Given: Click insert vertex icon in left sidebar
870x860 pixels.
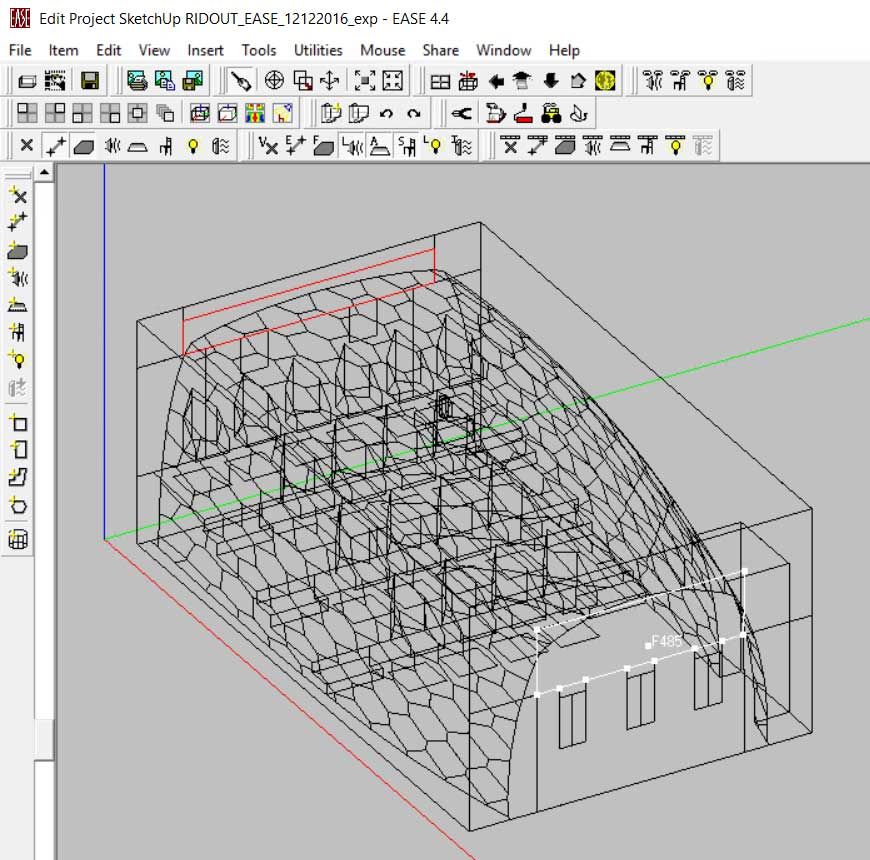Looking at the screenshot, I should coord(18,195).
